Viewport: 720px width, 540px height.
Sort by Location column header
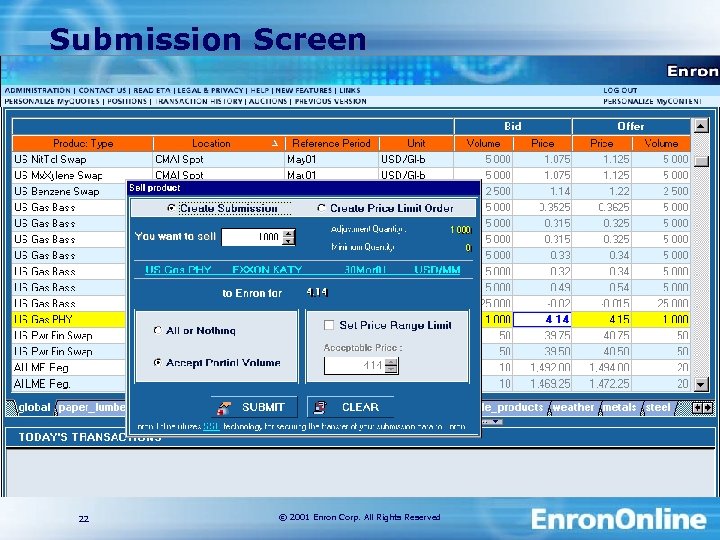click(219, 143)
